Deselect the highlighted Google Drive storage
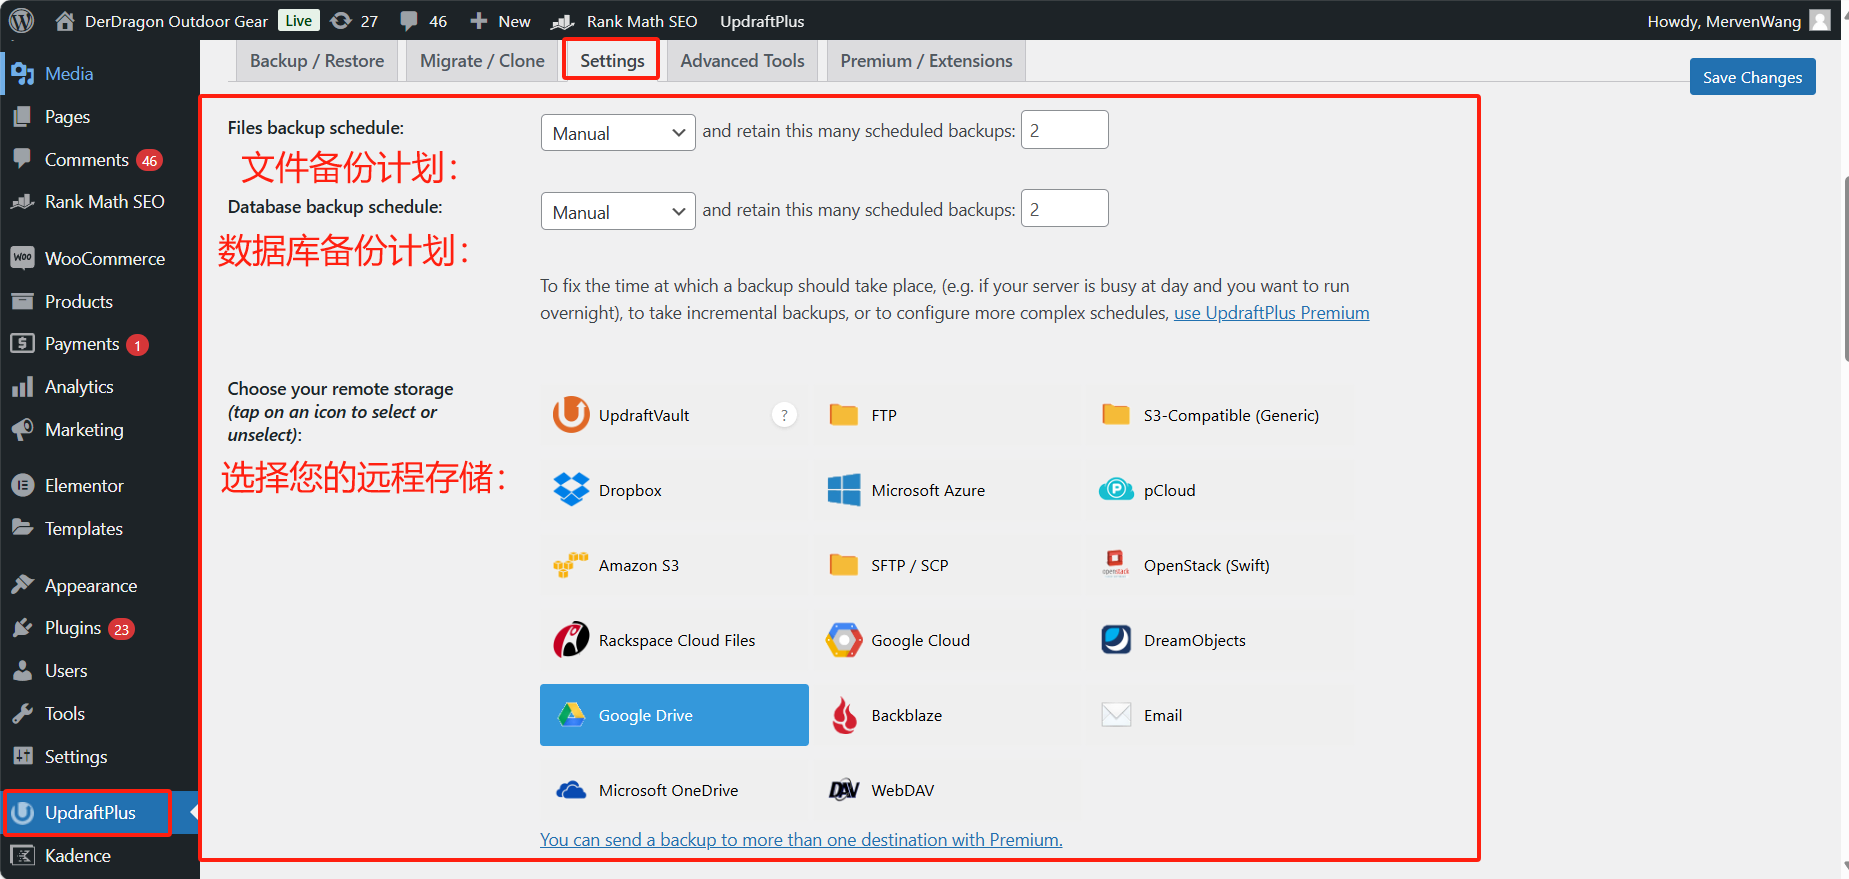The image size is (1849, 879). (x=673, y=715)
